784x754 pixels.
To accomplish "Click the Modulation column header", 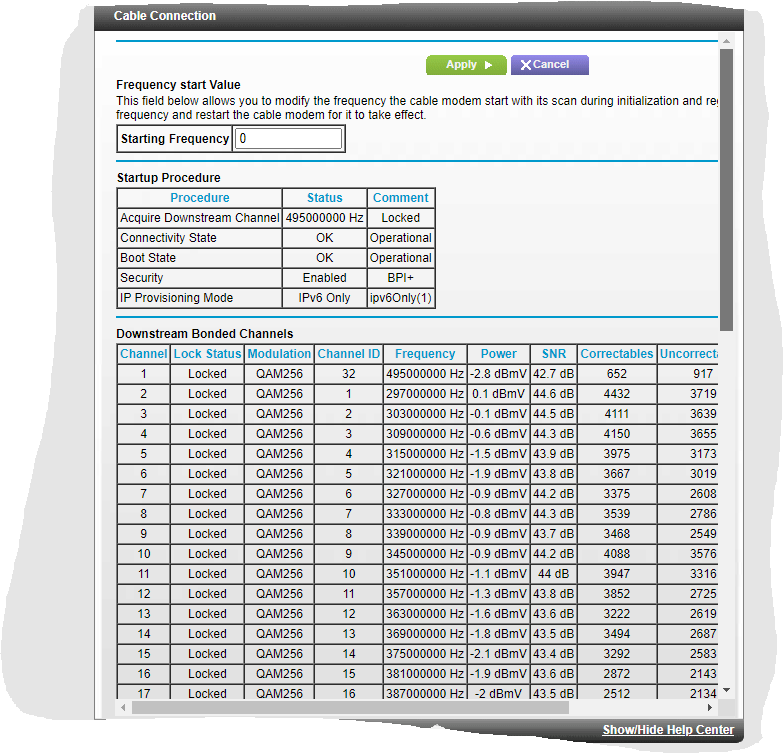I will [279, 354].
